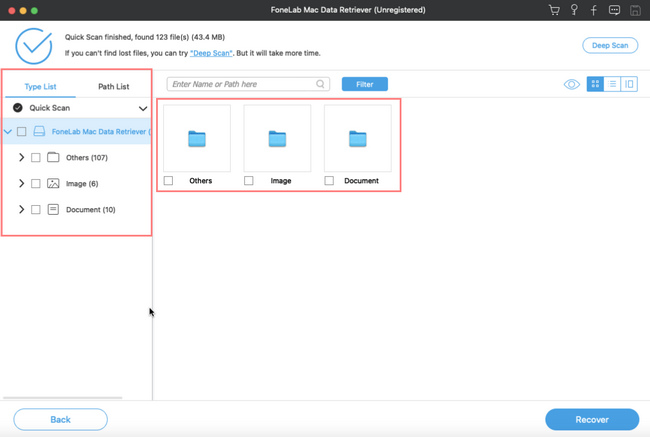Switch to list view
Viewport: 650px width, 437px height.
(612, 84)
